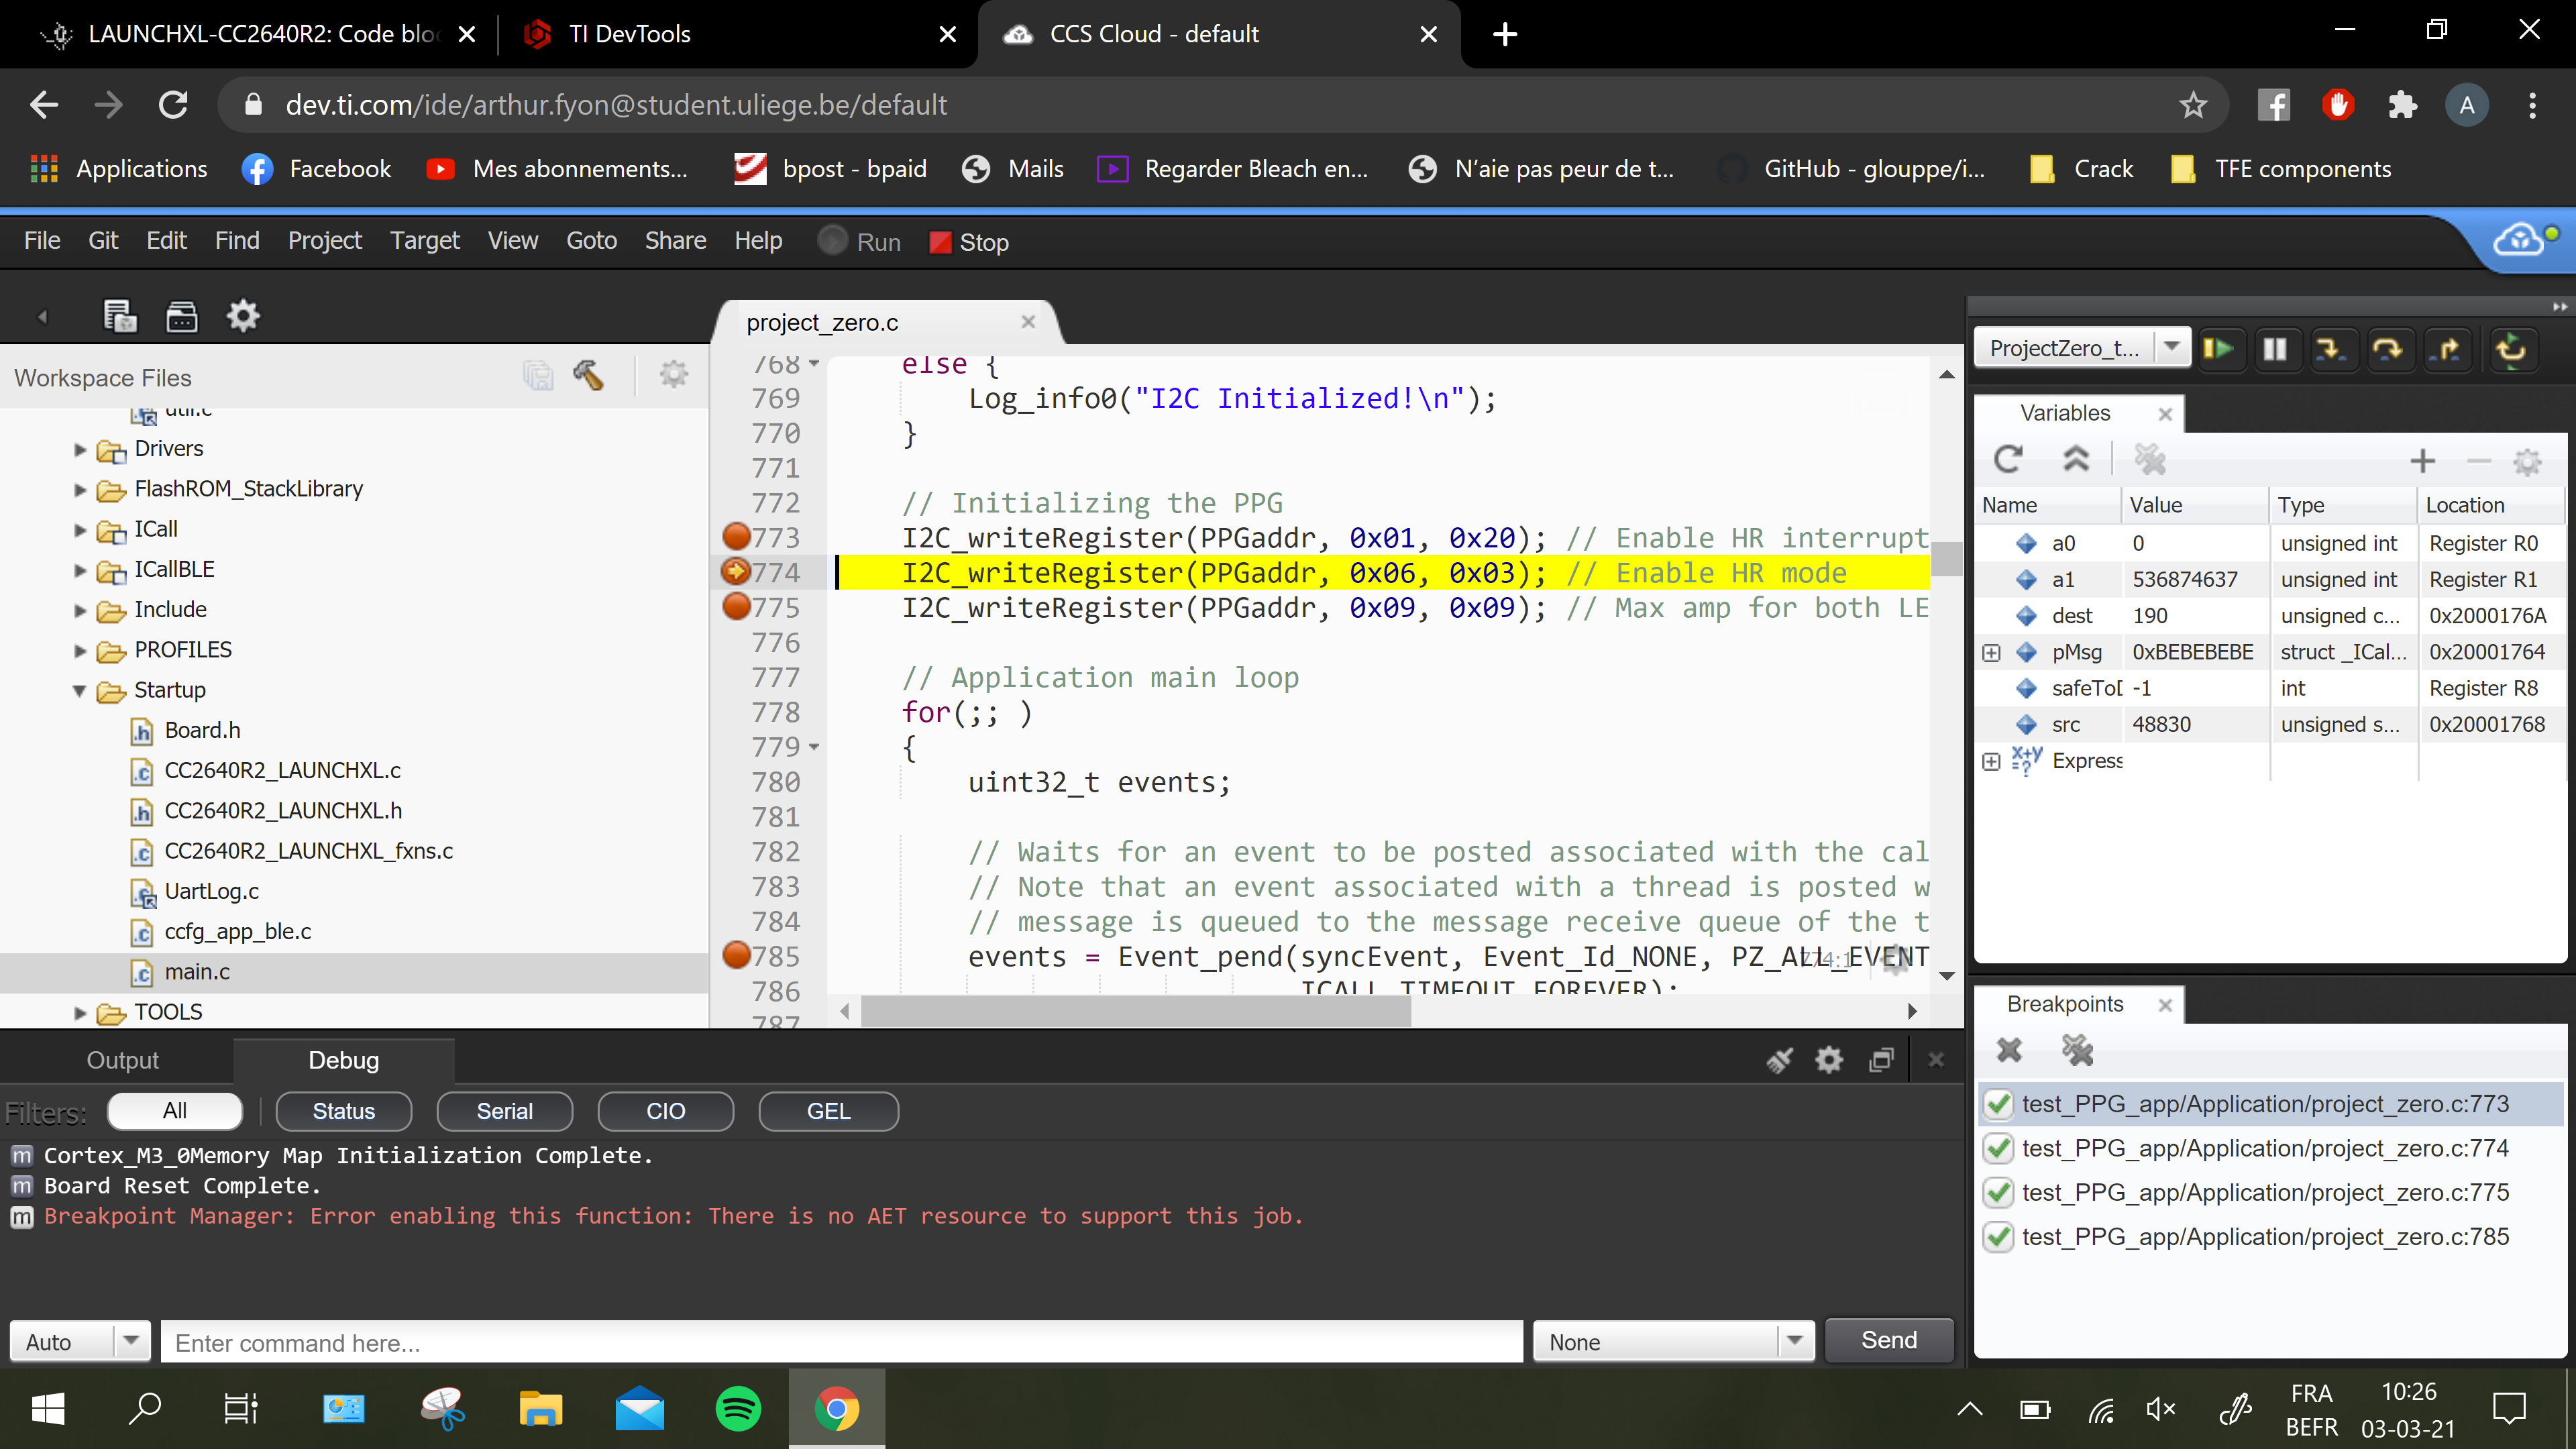Collapse the Startup folder in Workspace Files

[79, 690]
